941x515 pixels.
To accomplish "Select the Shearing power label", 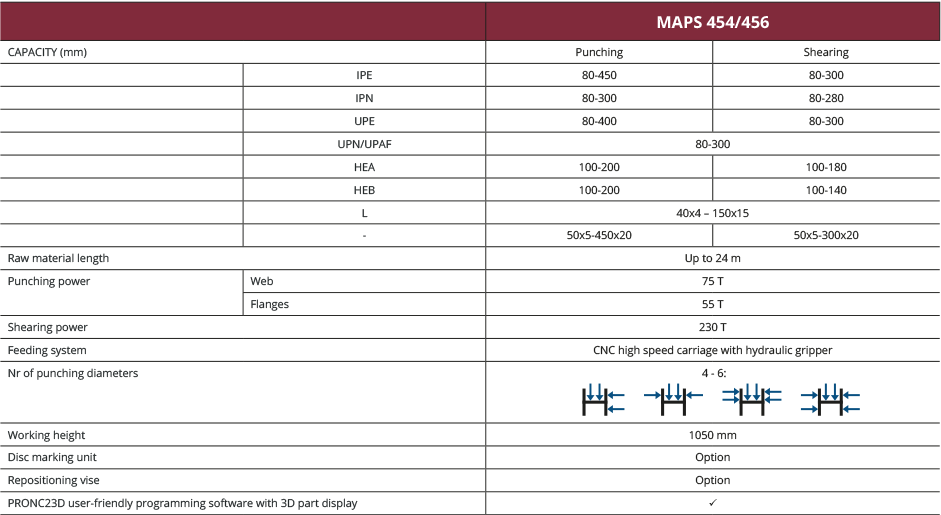I will coord(47,327).
